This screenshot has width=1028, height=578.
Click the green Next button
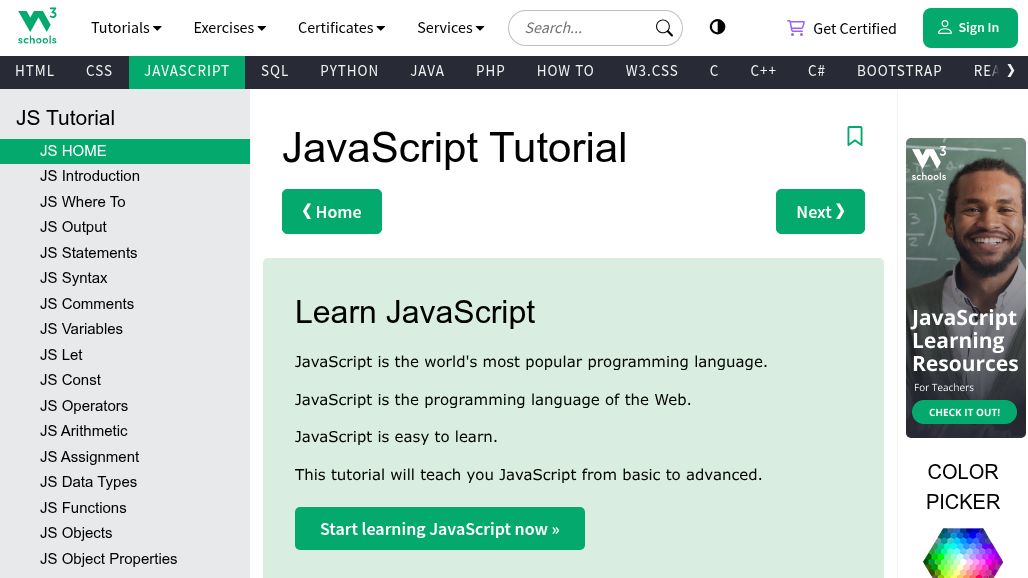[820, 212]
